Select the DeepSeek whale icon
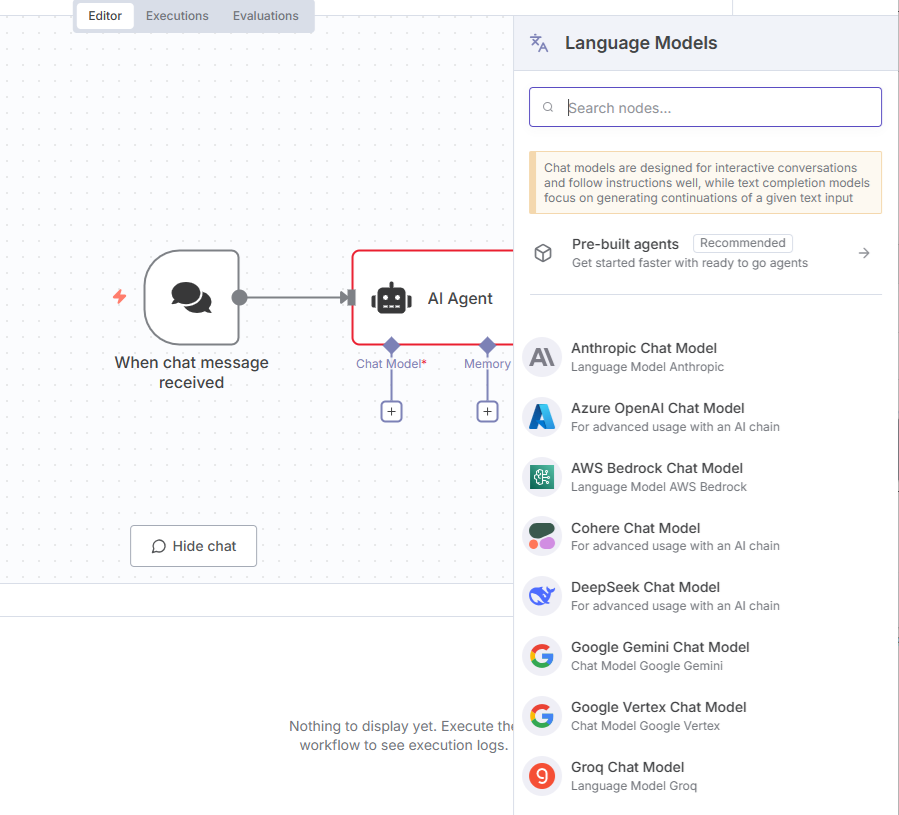Viewport: 899px width, 815px height. (x=542, y=596)
